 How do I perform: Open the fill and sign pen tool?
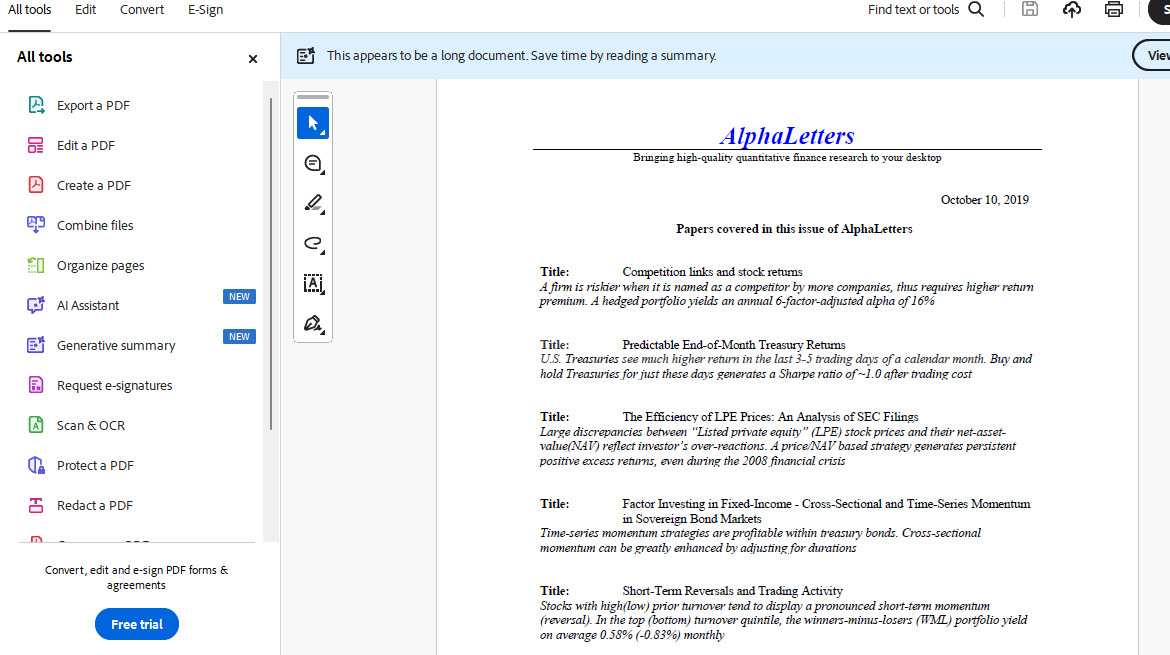(313, 324)
